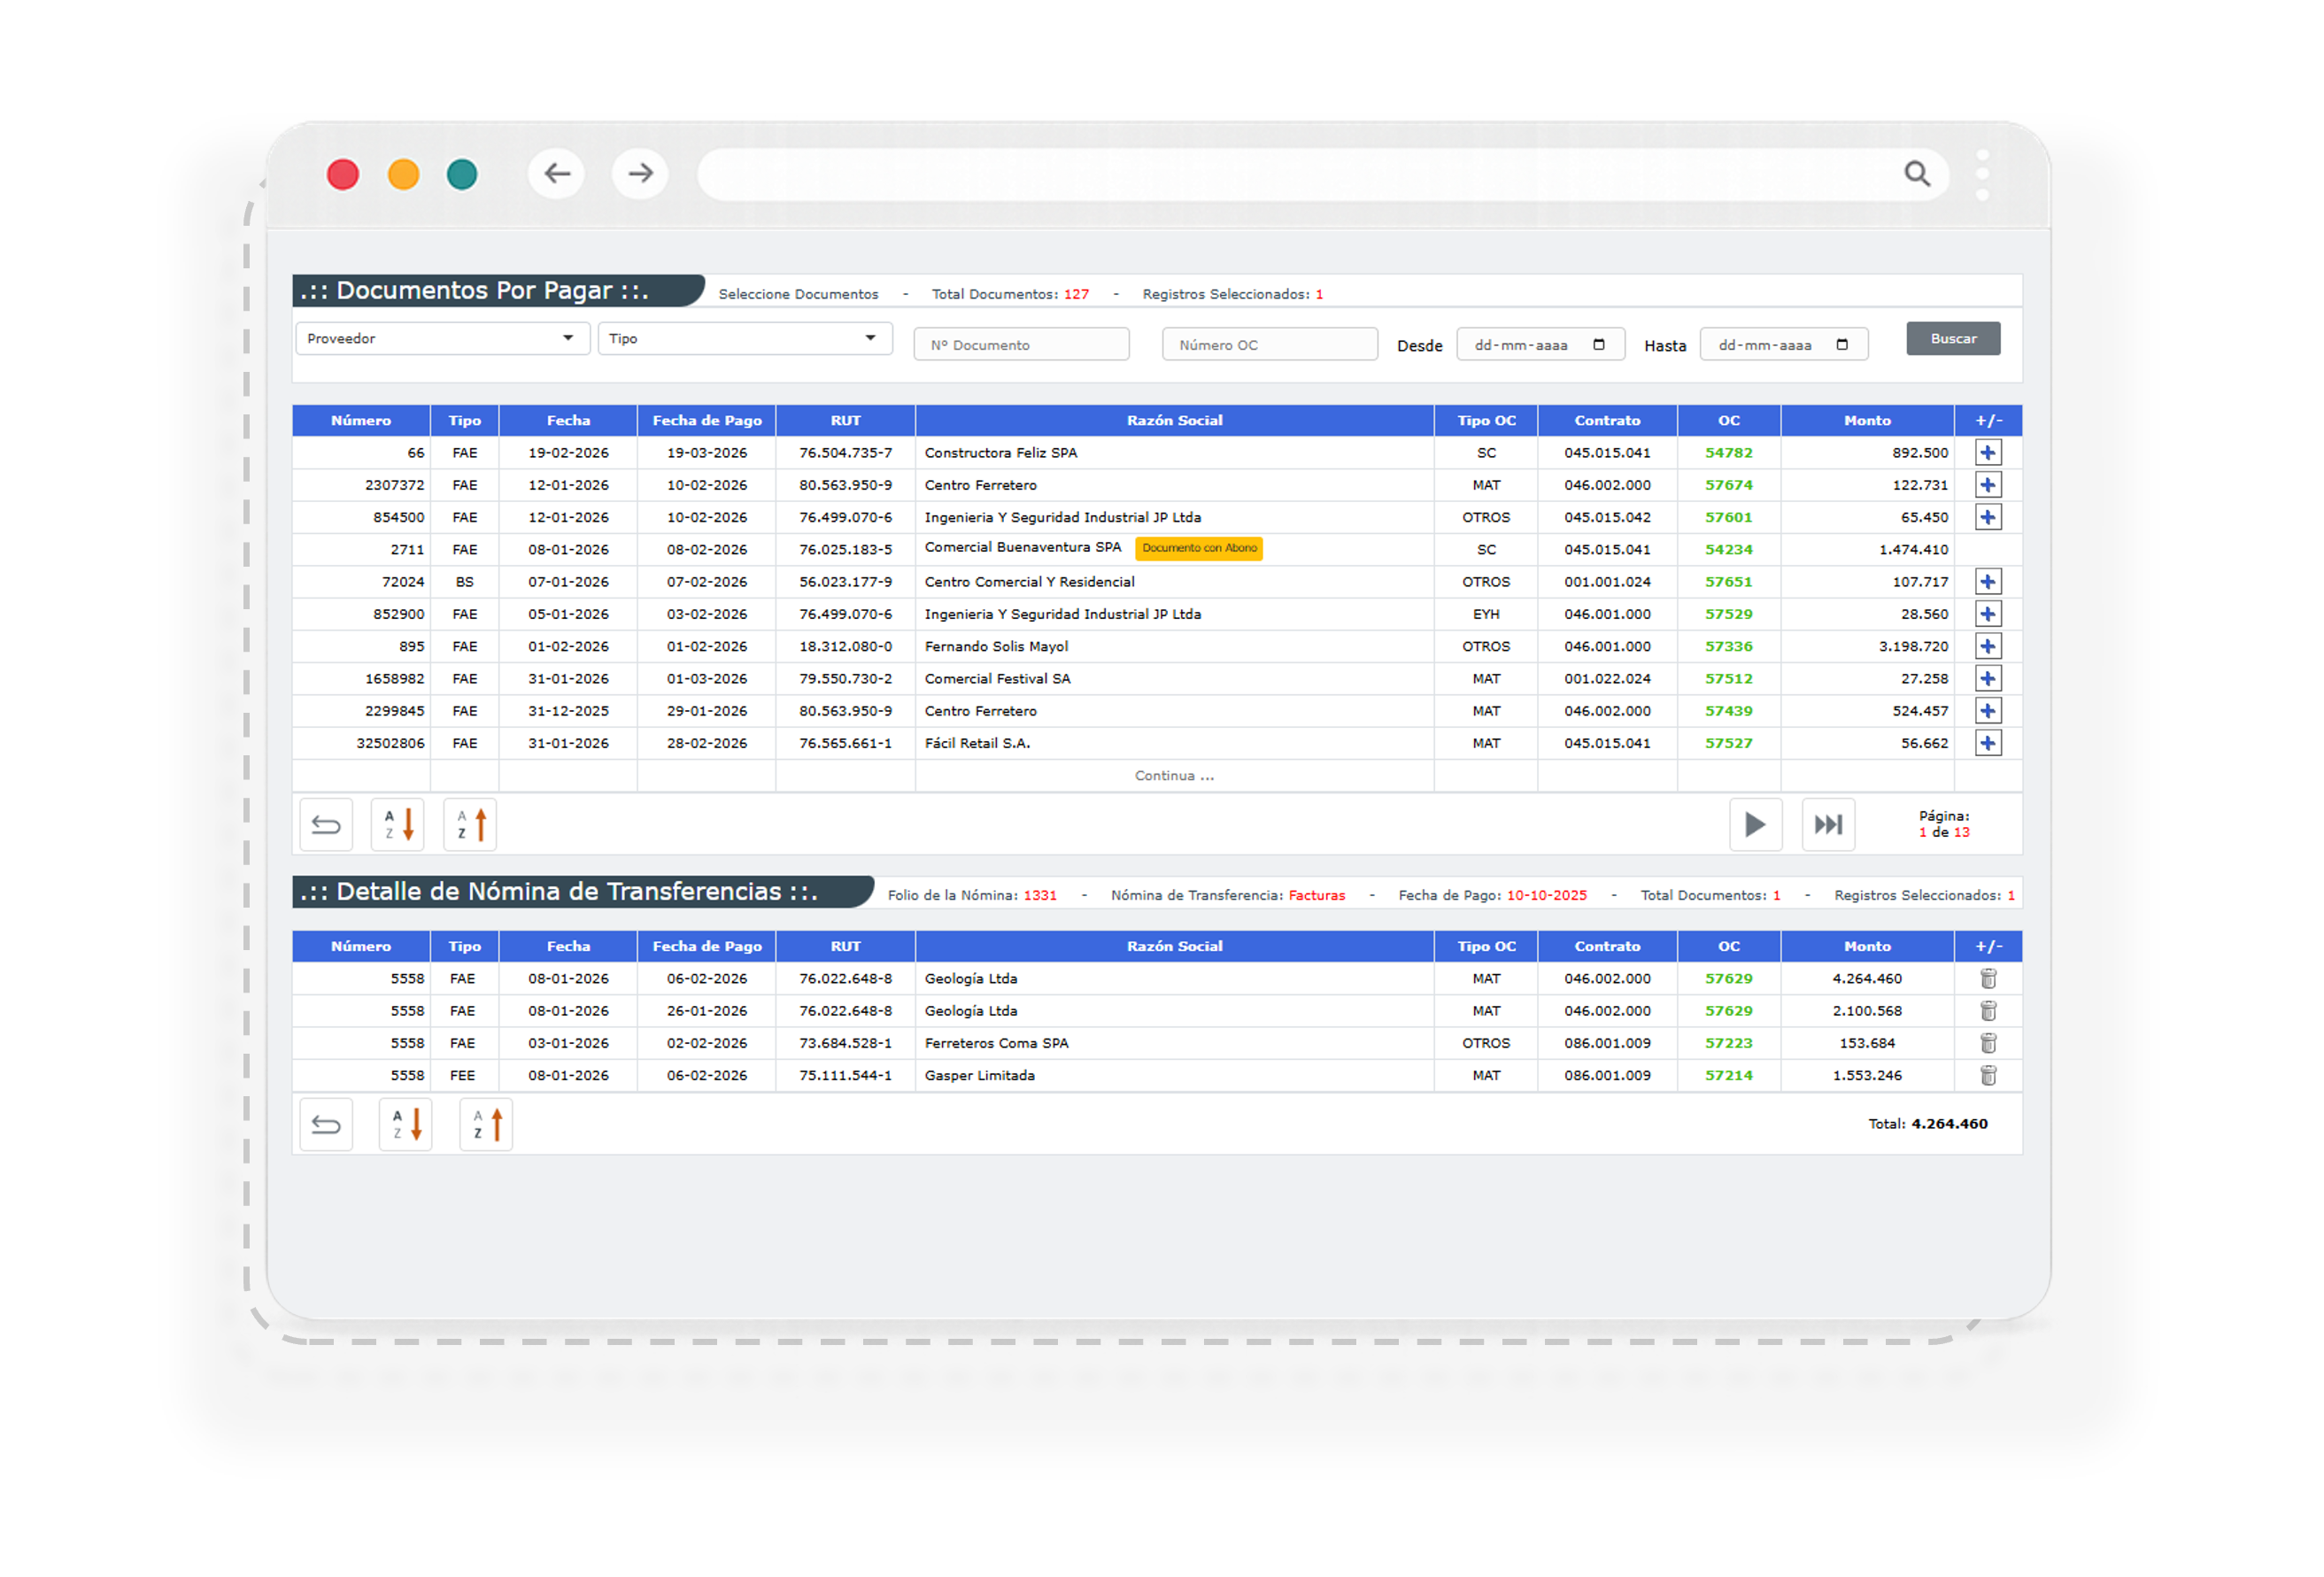Viewport: 2324px width, 1577px height.
Task: Jump to last page of documents
Action: (x=1828, y=825)
